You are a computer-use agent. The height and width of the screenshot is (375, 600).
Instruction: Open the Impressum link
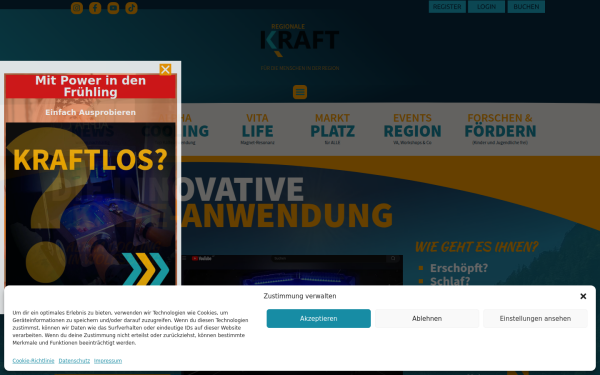(108, 360)
